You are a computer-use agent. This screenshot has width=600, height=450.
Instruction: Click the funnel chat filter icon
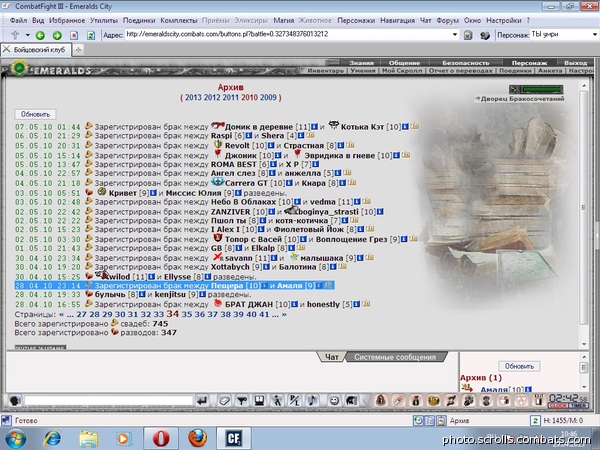coord(241,401)
